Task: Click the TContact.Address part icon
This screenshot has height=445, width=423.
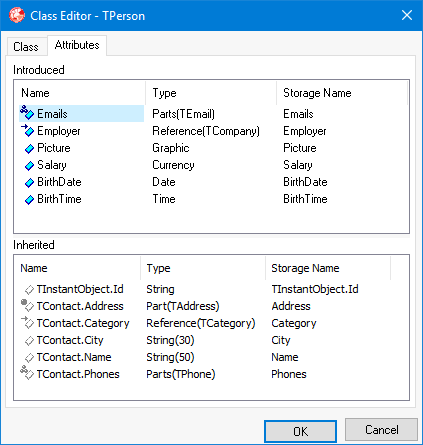Action: pos(27,305)
